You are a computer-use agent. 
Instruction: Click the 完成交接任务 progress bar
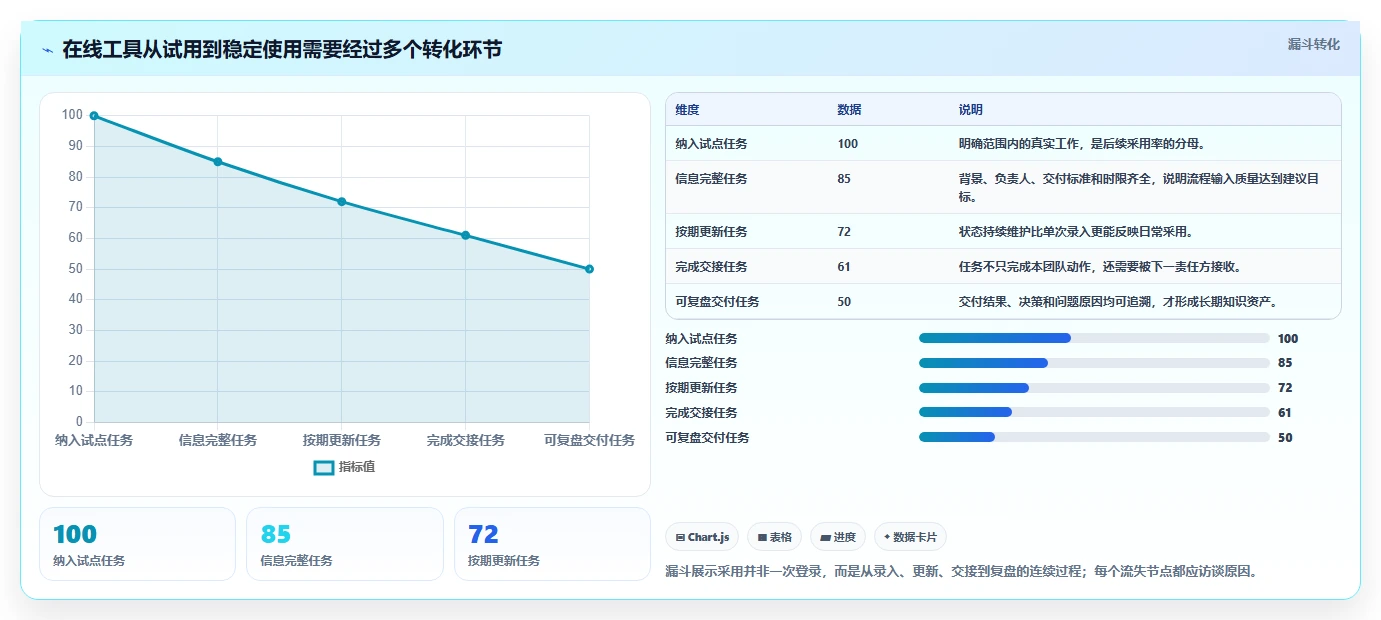coord(1094,412)
